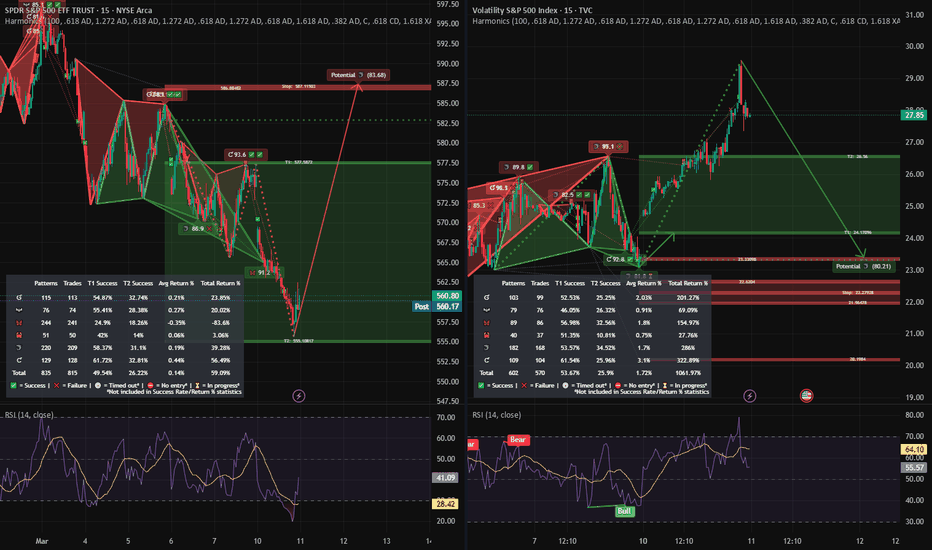932x550 pixels.
Task: Click the 602 total patterns cell in VIX table
Action: pyautogui.click(x=514, y=373)
